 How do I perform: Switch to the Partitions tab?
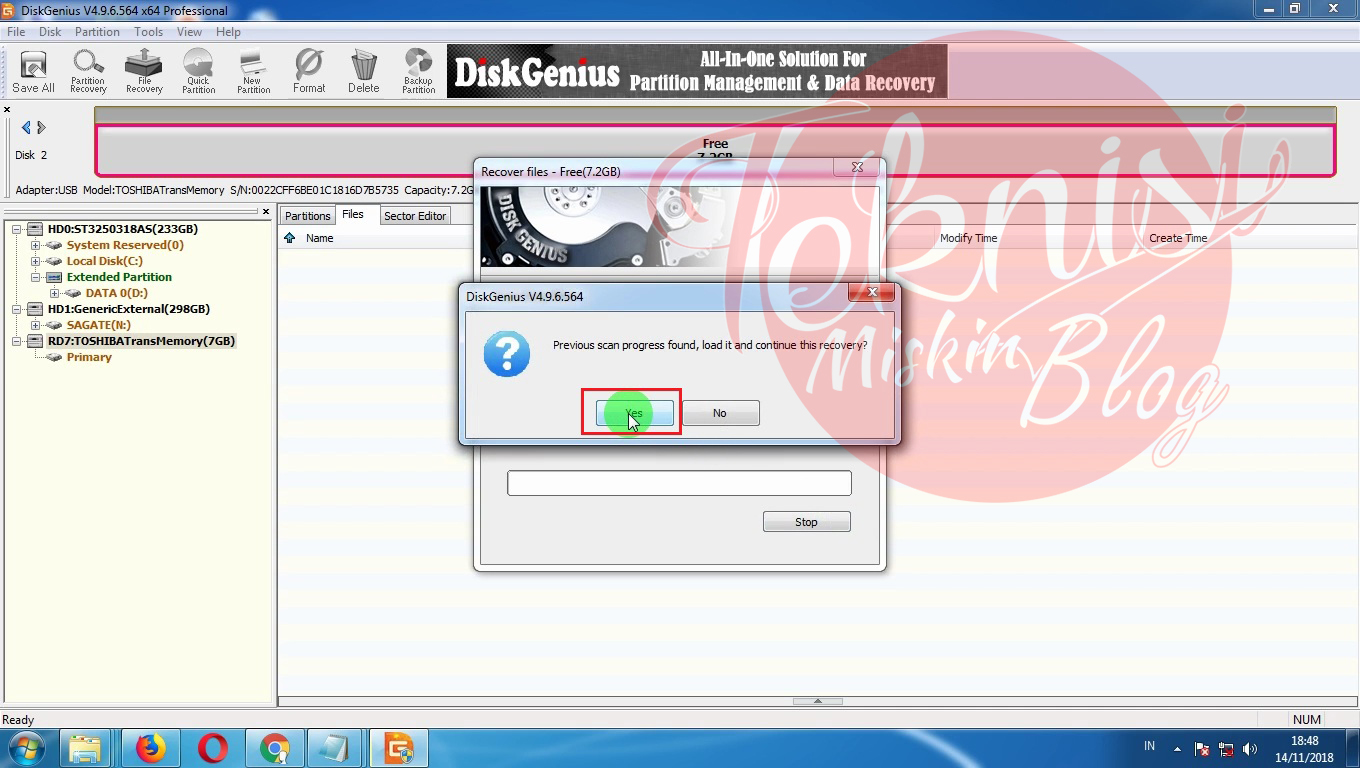click(307, 216)
